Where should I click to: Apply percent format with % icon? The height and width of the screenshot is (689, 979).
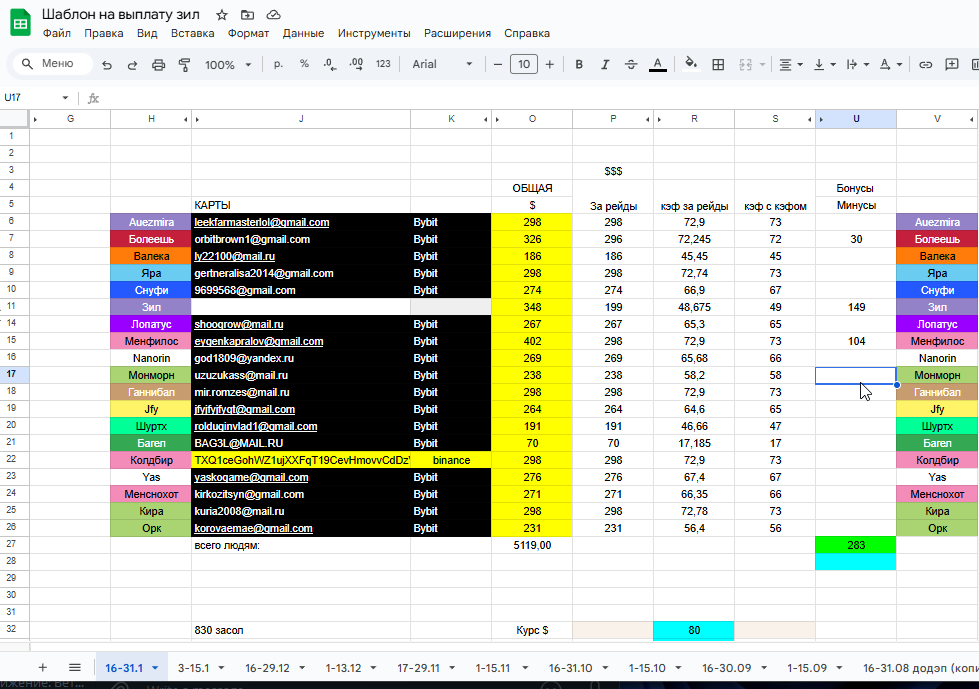(304, 64)
